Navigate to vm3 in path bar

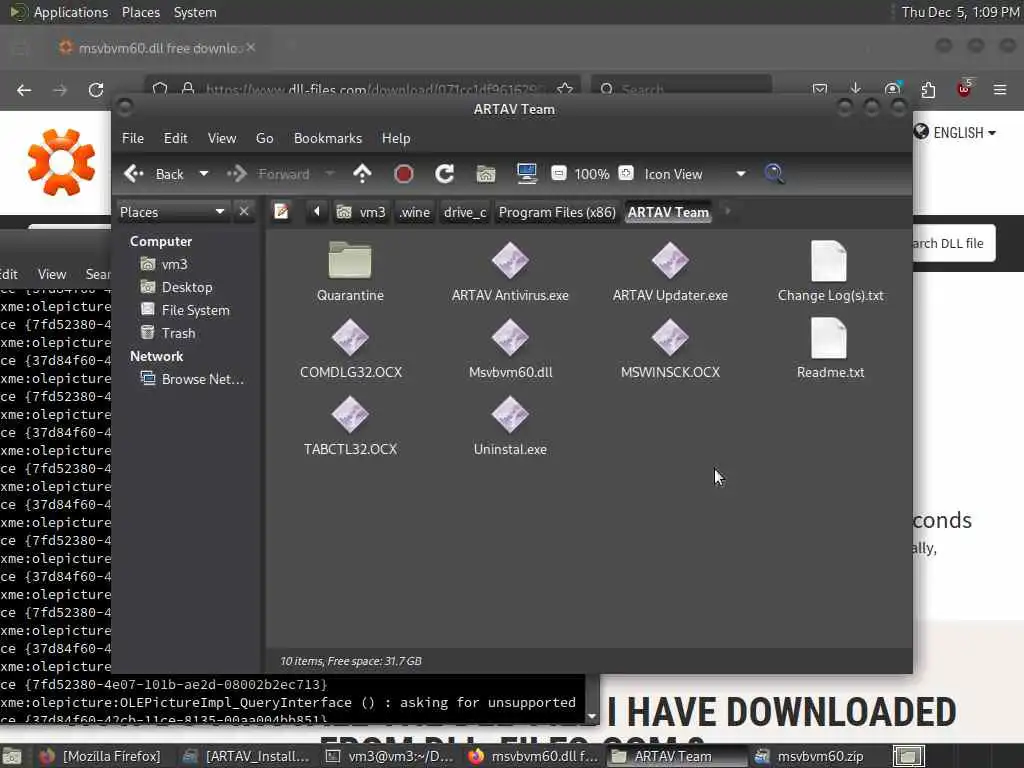click(361, 212)
